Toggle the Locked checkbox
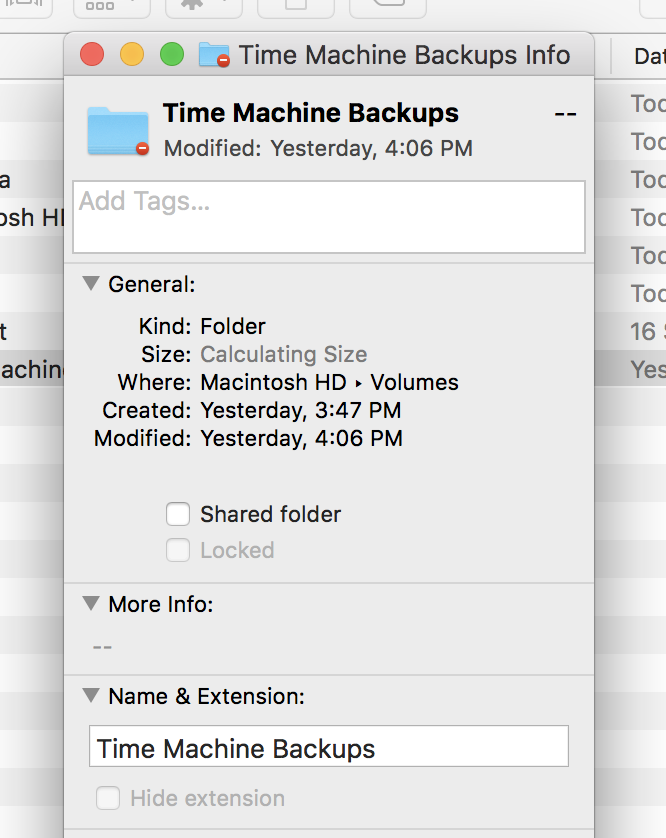 coord(177,550)
